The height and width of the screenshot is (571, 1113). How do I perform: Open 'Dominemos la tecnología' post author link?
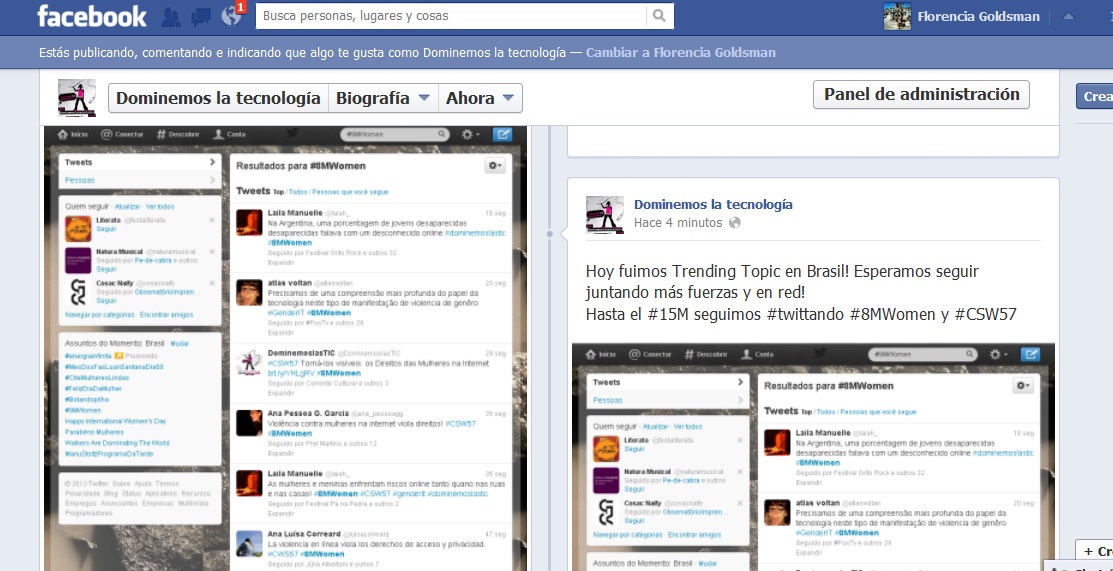pos(713,205)
